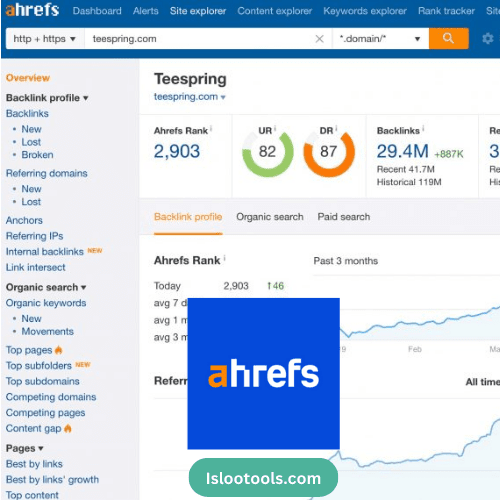The height and width of the screenshot is (500, 500).
Task: Click the DR 87 orange gauge
Action: pyautogui.click(x=329, y=152)
